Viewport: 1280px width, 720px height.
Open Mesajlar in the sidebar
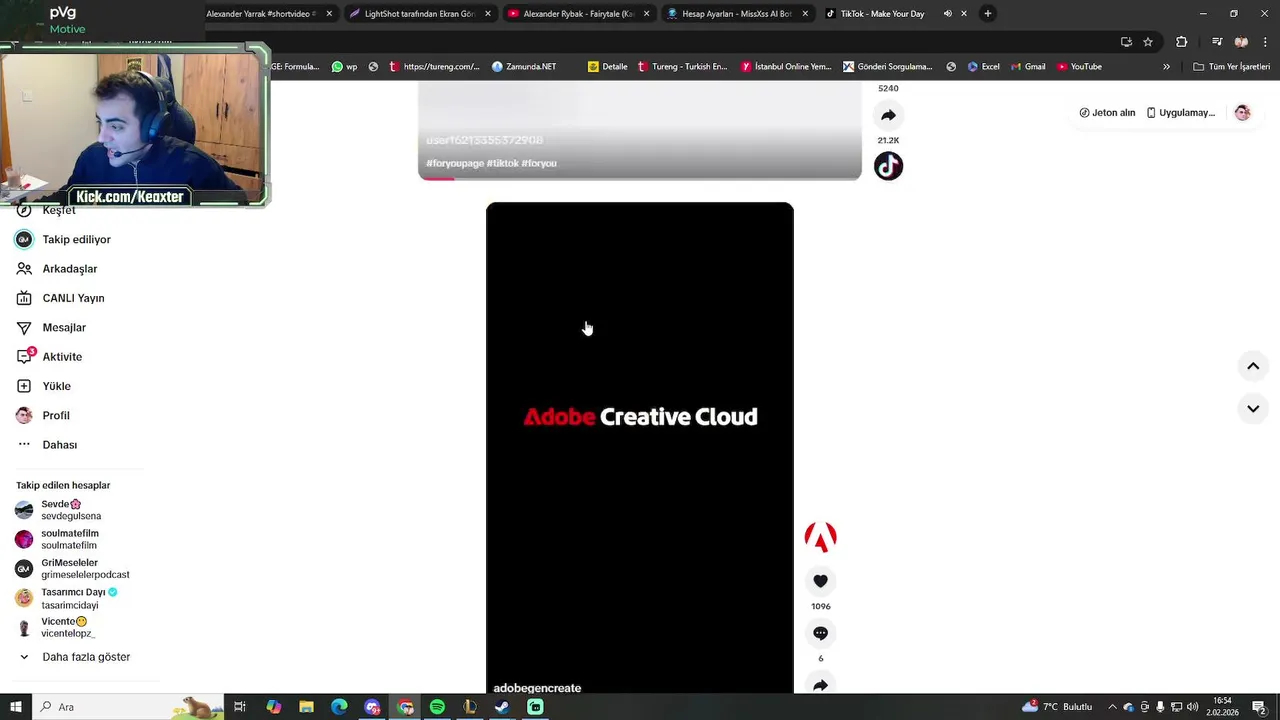[x=51, y=328]
